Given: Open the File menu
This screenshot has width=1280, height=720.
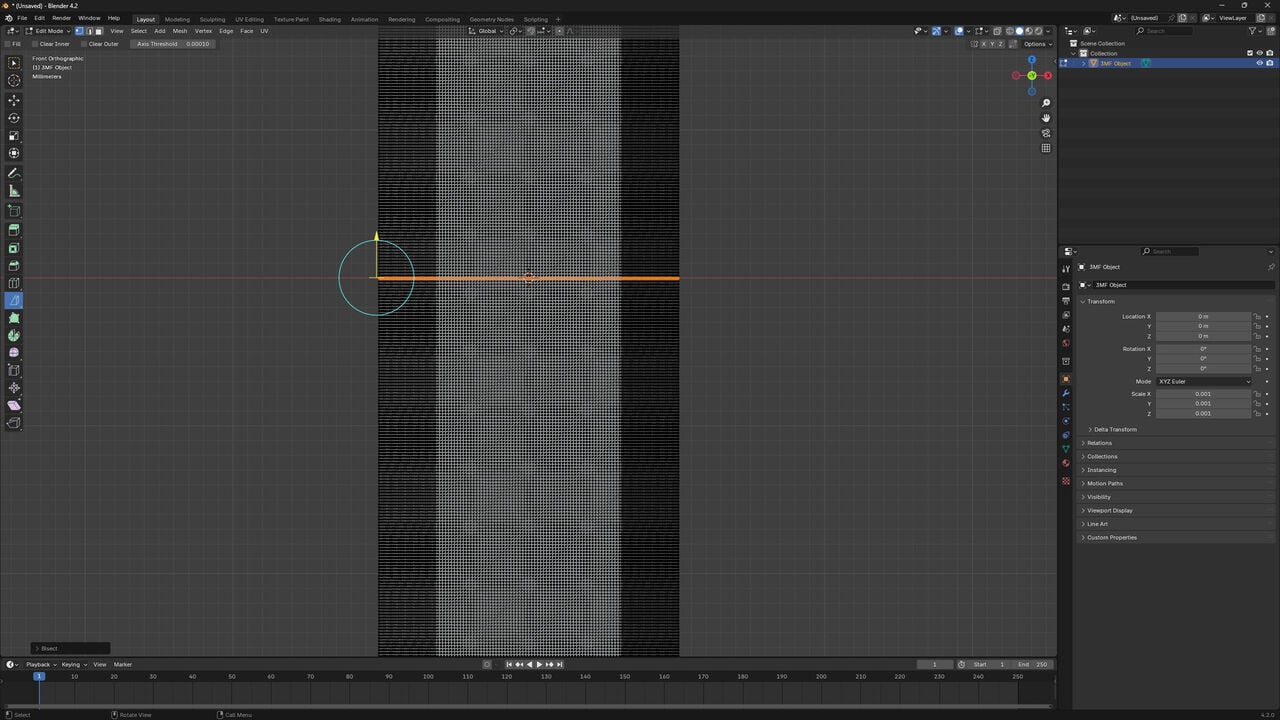Looking at the screenshot, I should tap(22, 18).
